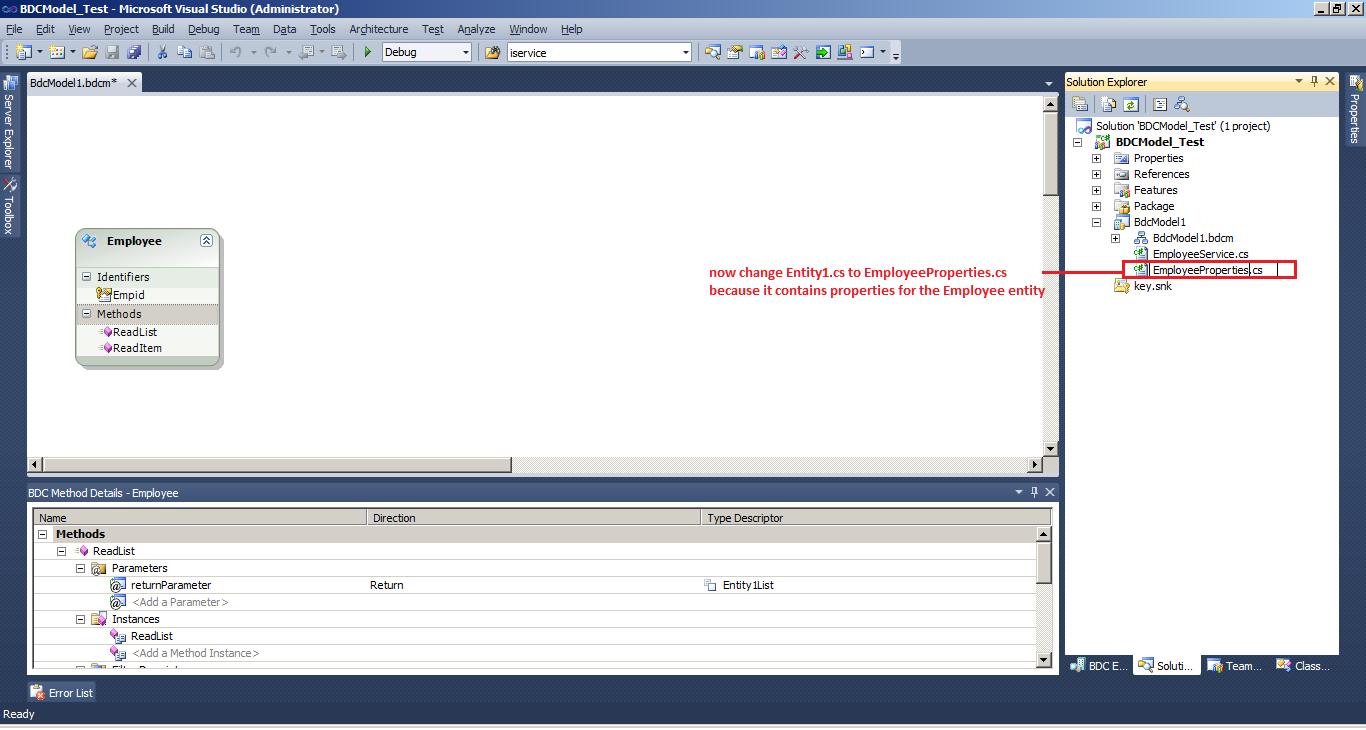Open the File menu

(14, 29)
